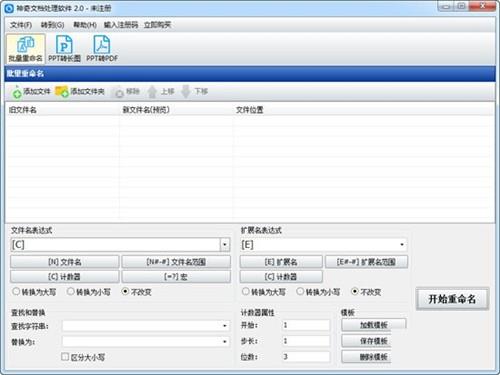Select extension 转换为小写 radio button
The height and width of the screenshot is (375, 500).
[x=300, y=292]
